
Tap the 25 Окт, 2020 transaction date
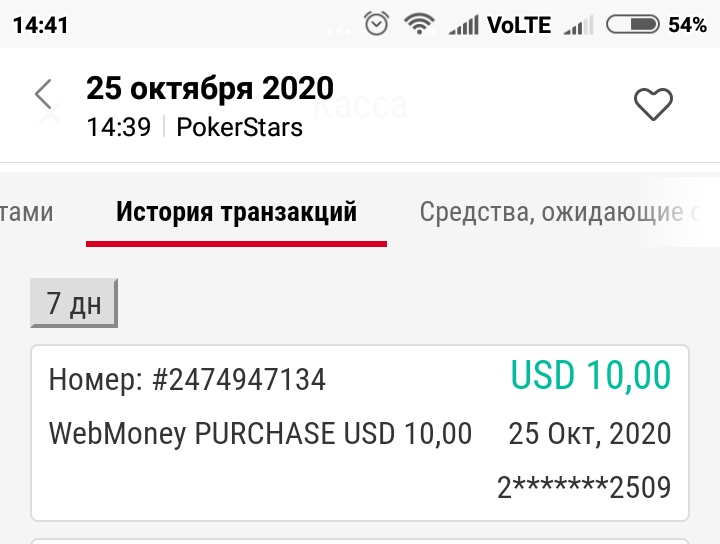click(590, 434)
